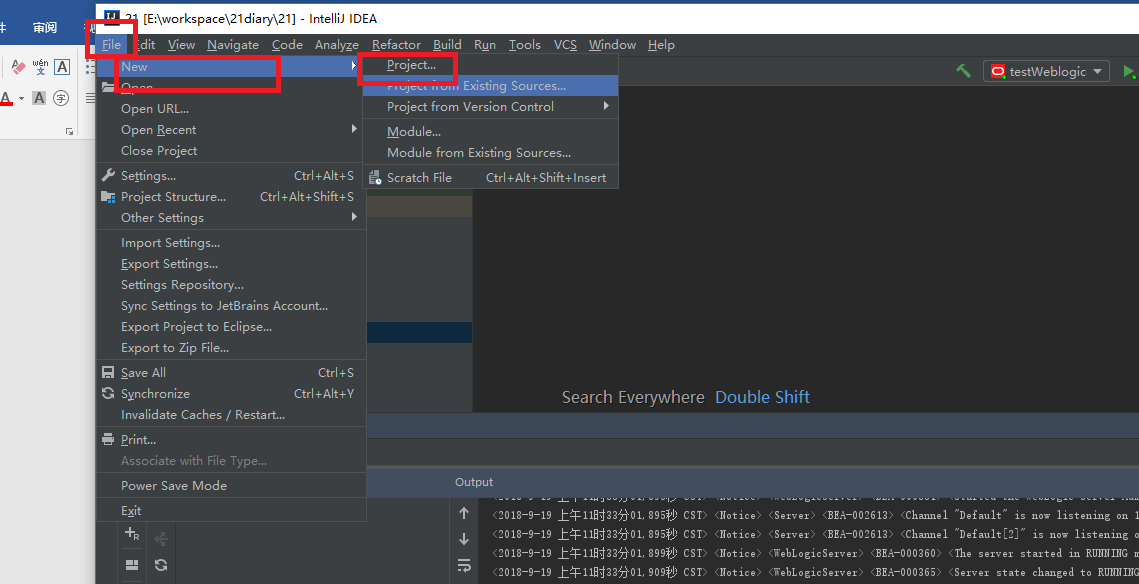Open the VCS menu
This screenshot has width=1139, height=584.
coord(565,44)
